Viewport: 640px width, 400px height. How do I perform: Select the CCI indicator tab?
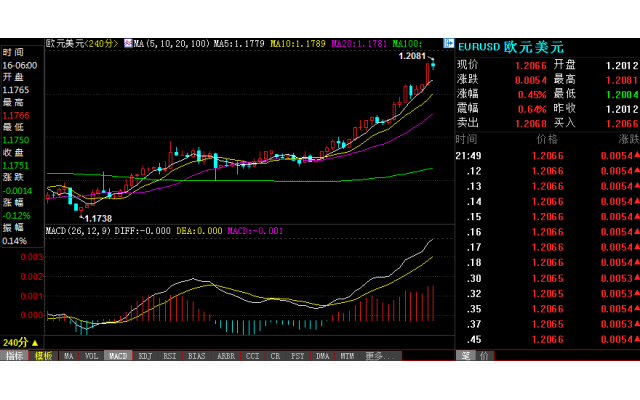point(252,355)
